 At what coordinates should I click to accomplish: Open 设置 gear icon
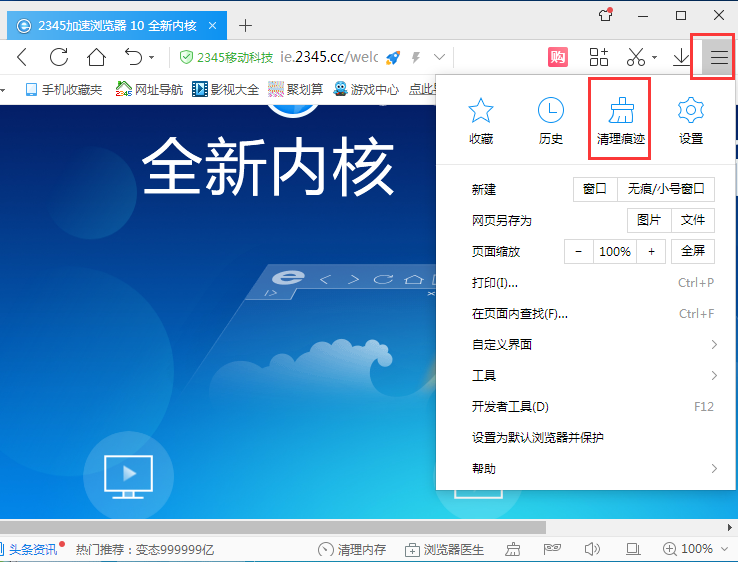coord(690,112)
